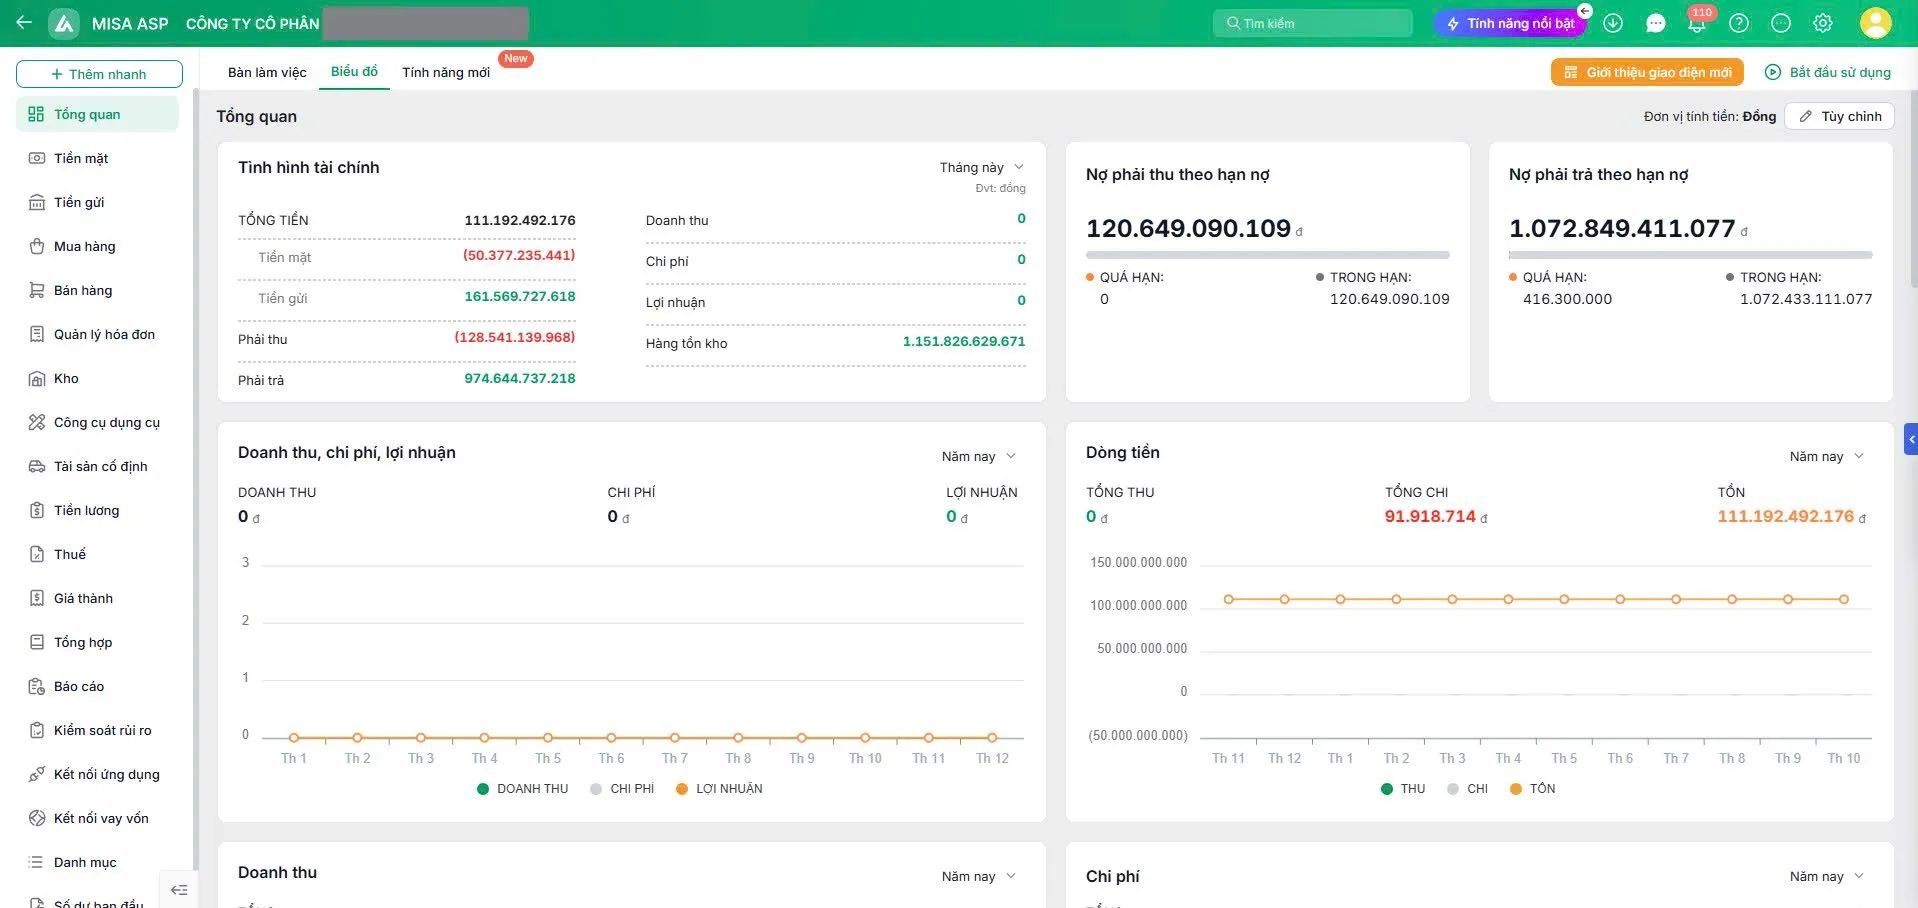Select Tổng quan in sidebar
The height and width of the screenshot is (908, 1918).
pos(97,114)
